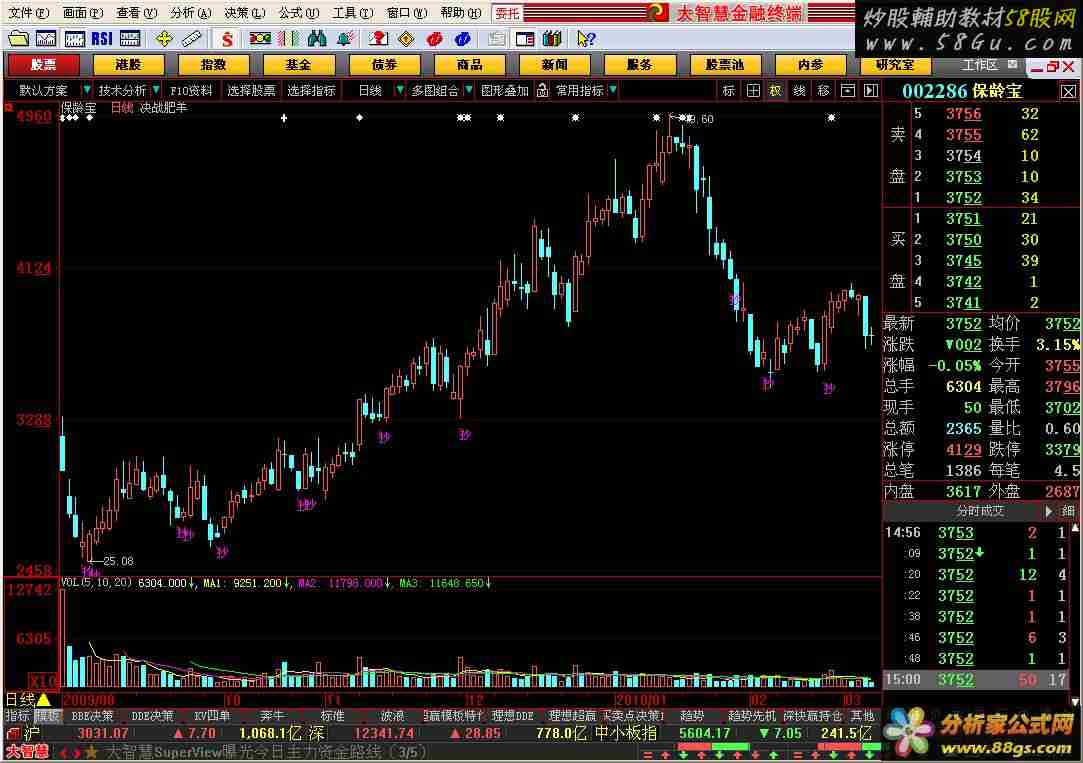Open the line chart toolbar icon
The width and height of the screenshot is (1083, 763).
46,39
